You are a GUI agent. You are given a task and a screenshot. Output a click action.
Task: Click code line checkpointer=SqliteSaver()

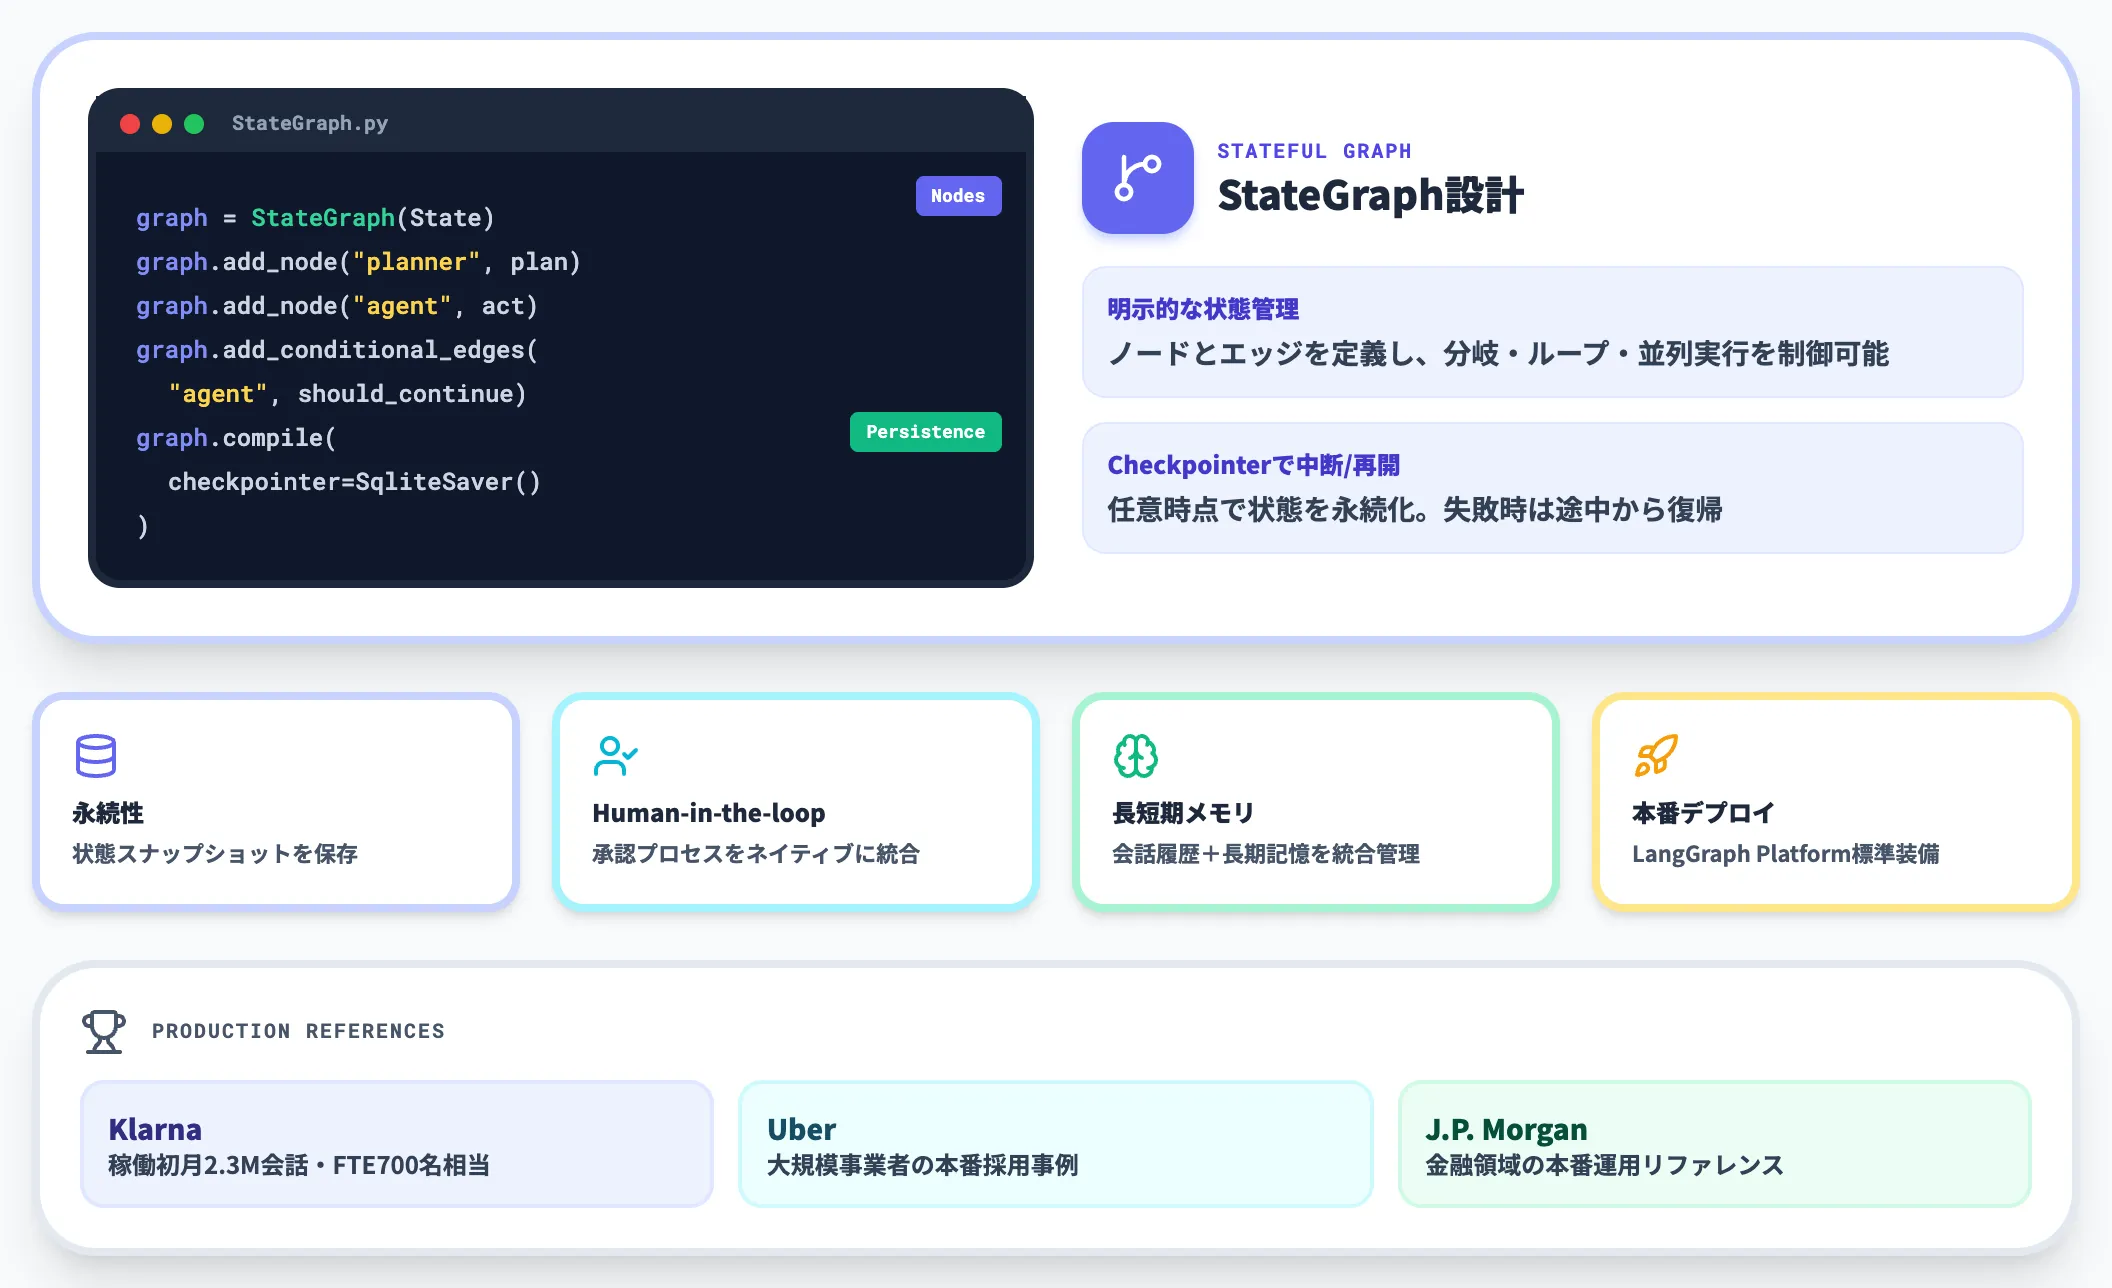(x=354, y=482)
